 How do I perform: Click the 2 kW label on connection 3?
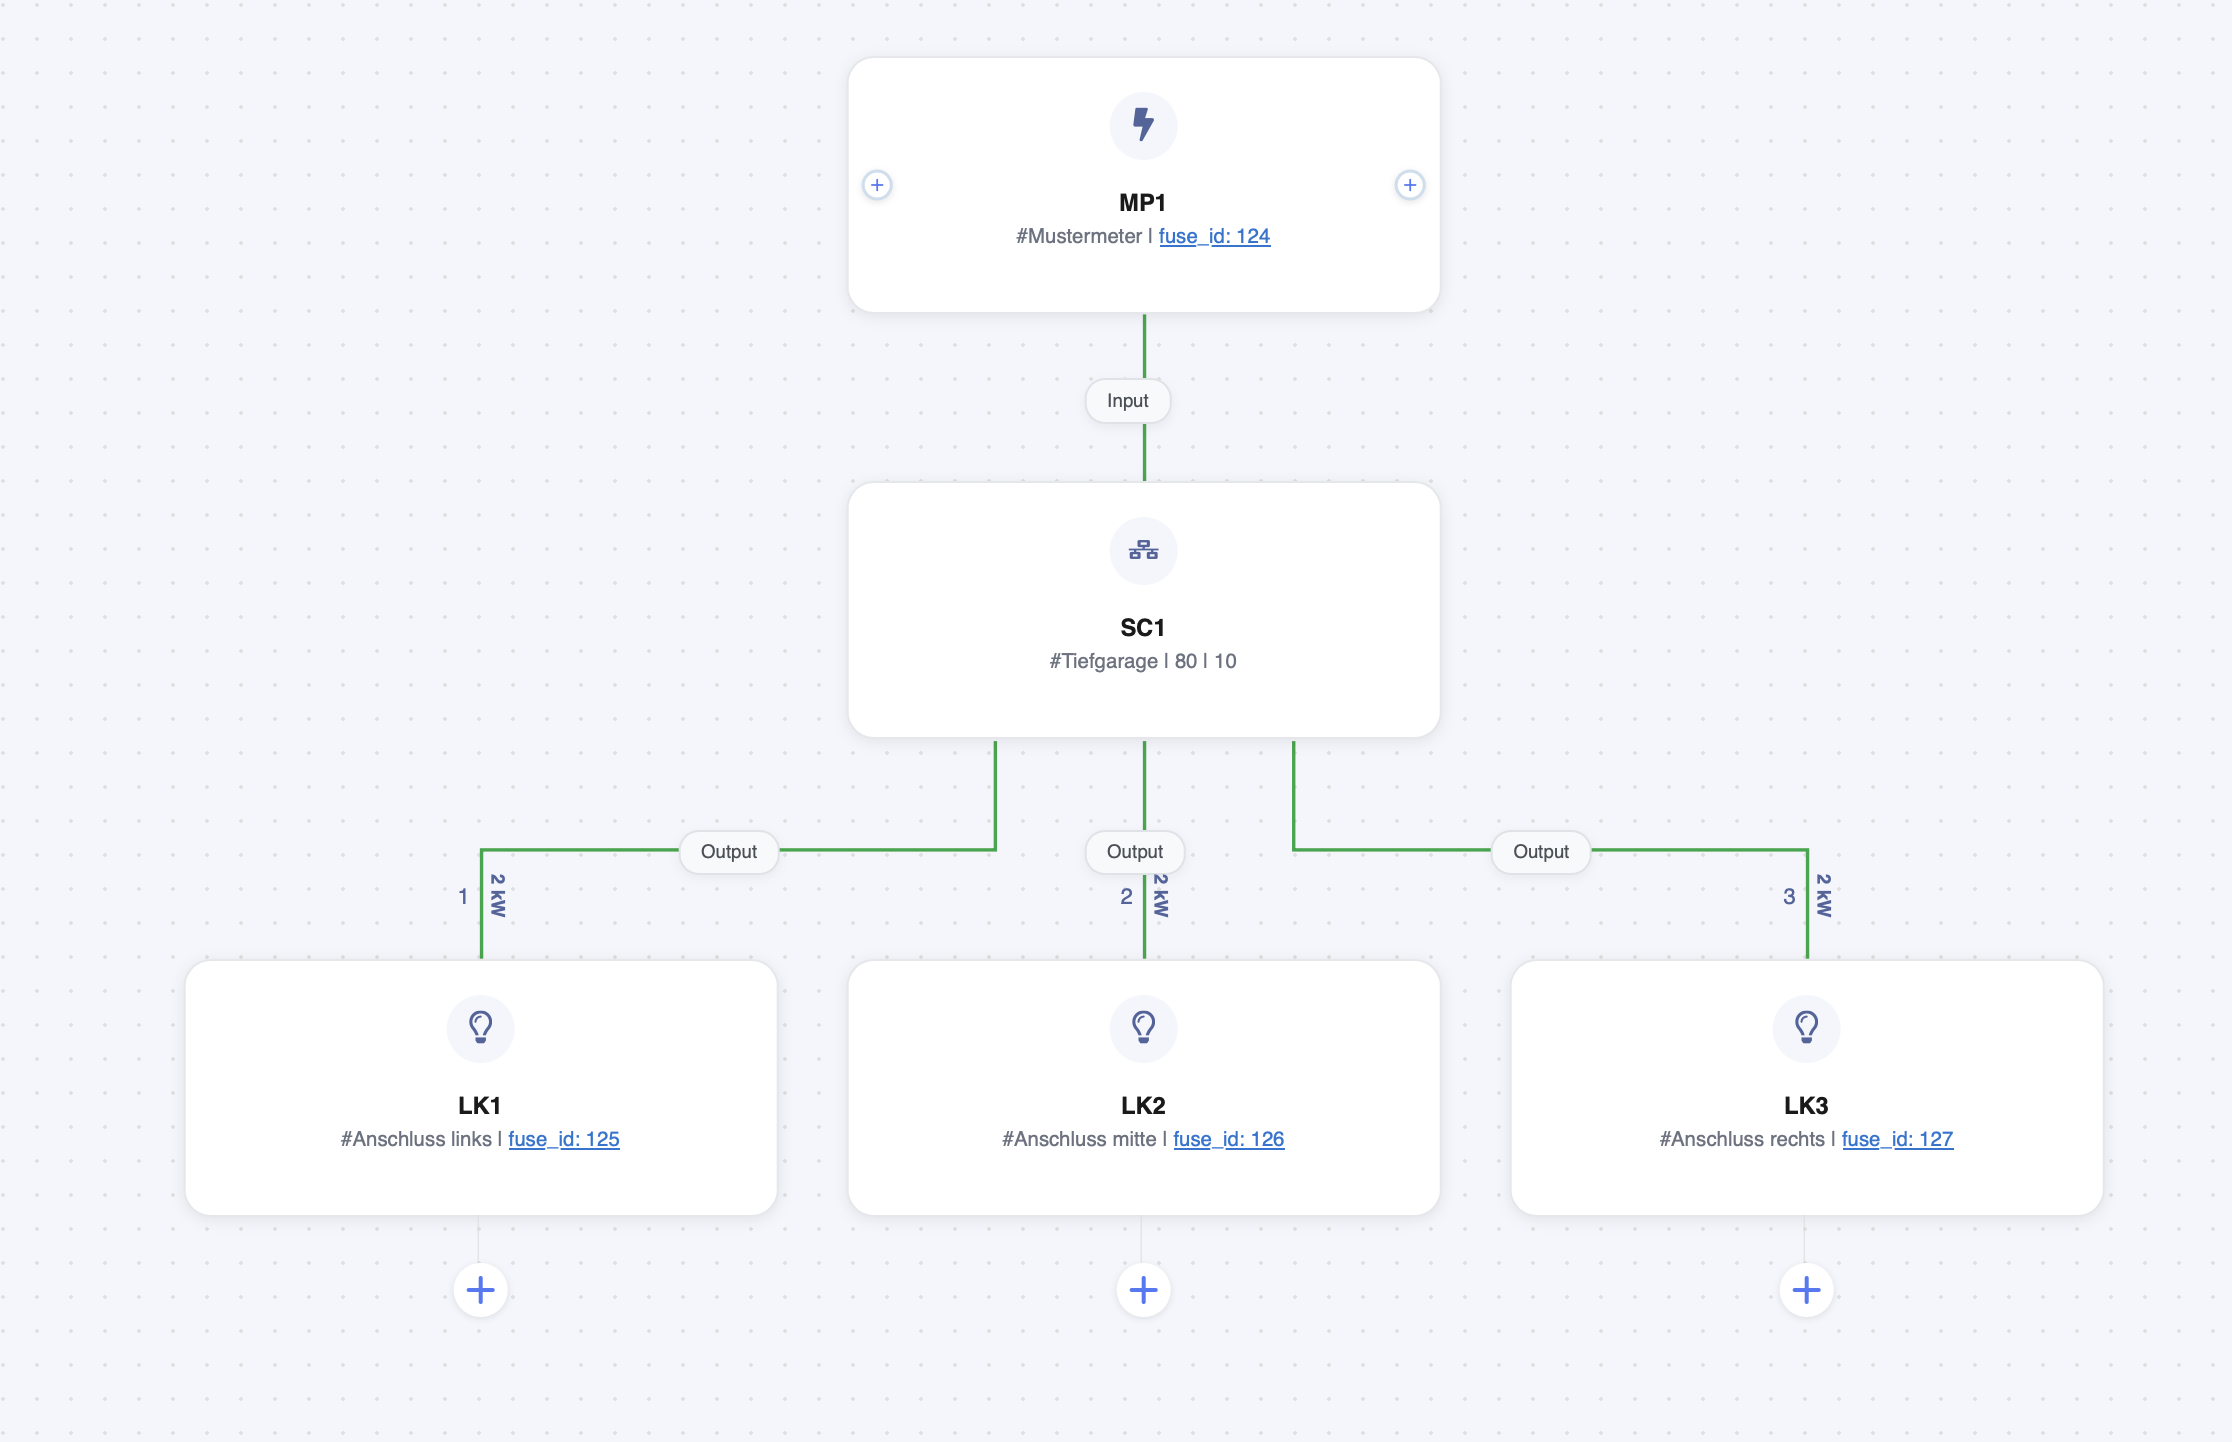(1824, 896)
